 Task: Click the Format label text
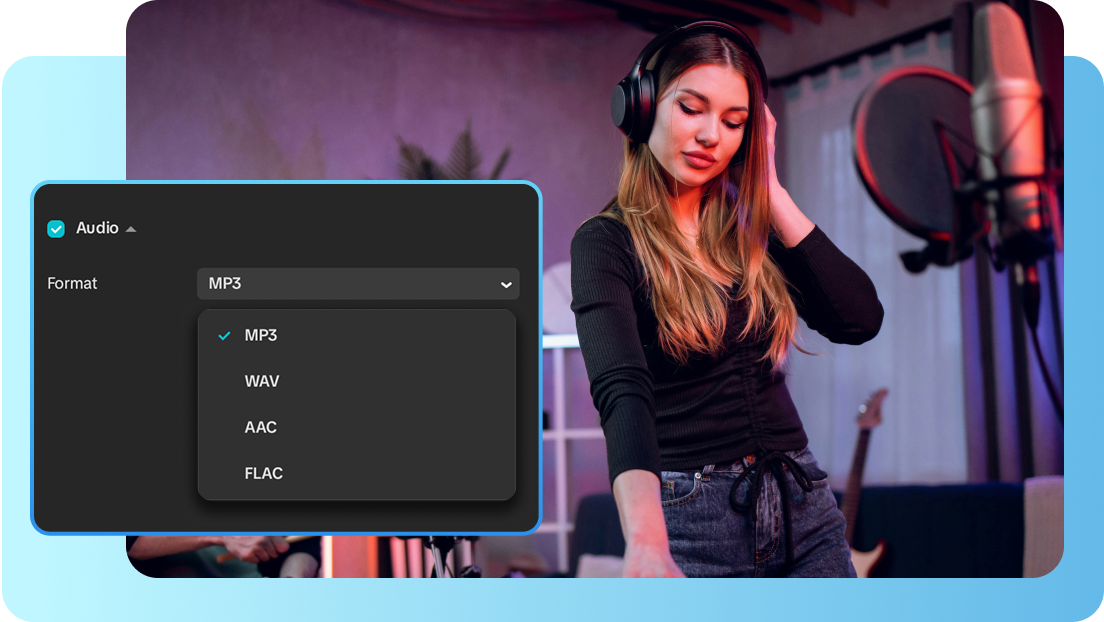click(72, 284)
